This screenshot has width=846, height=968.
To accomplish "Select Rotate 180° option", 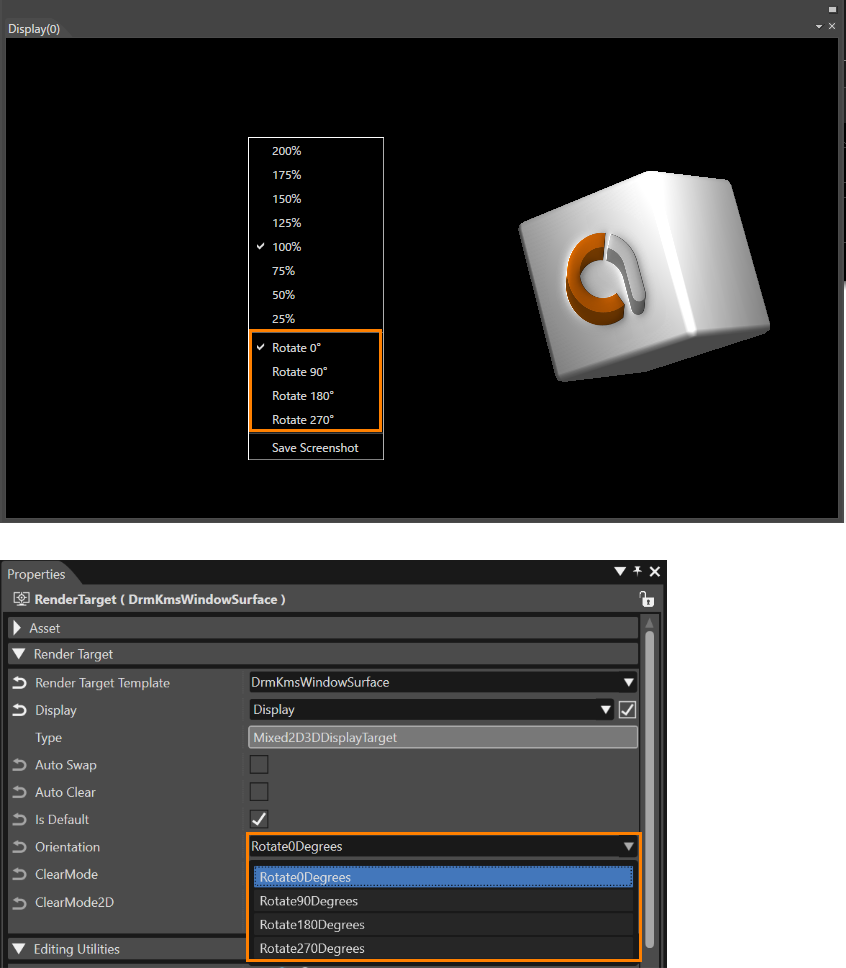I will (316, 396).
